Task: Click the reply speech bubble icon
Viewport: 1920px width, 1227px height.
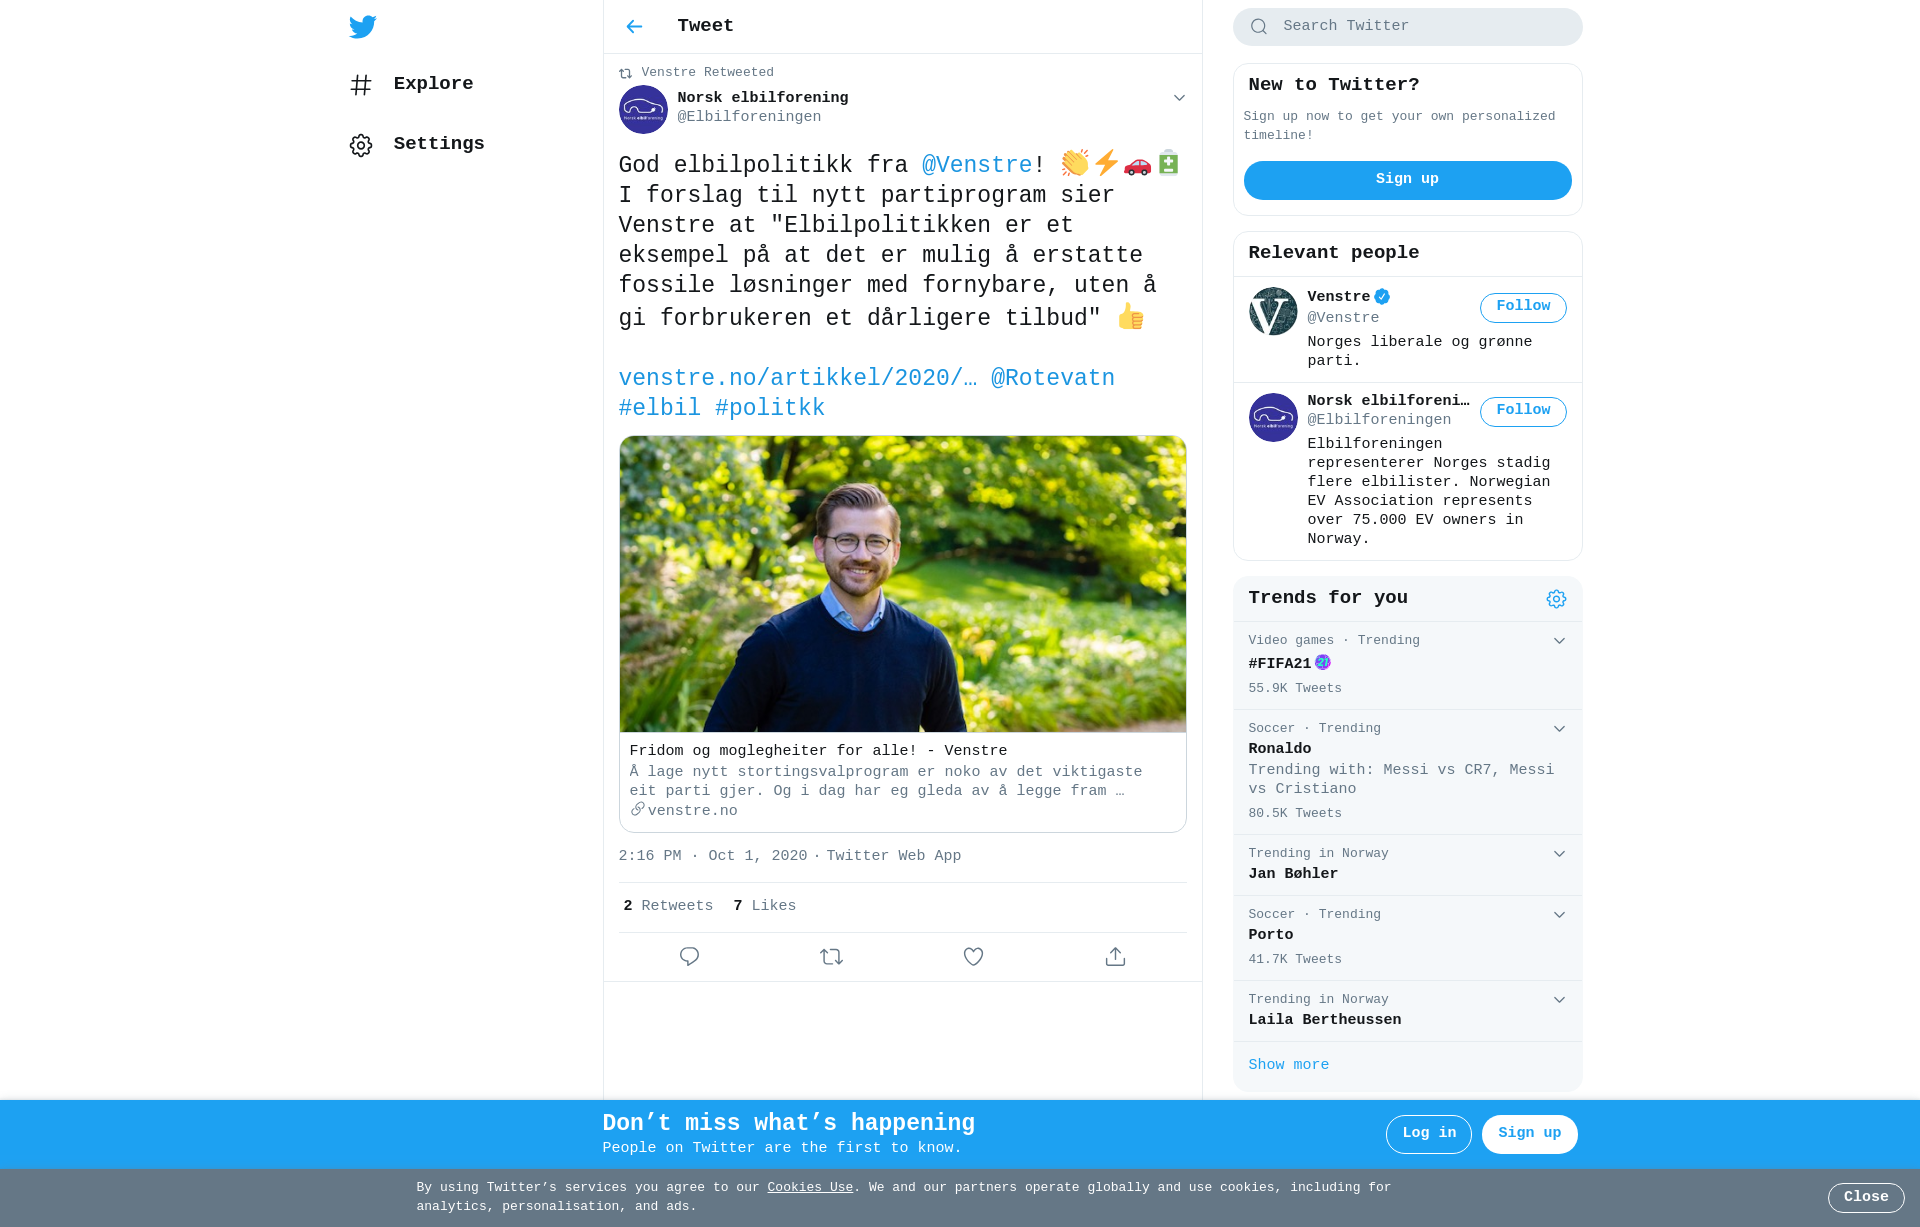Action: pos(689,957)
